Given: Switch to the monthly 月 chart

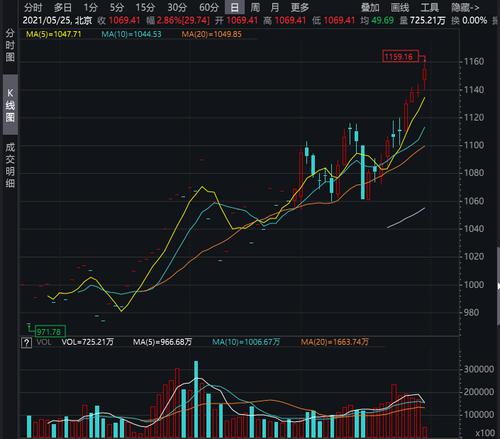Looking at the screenshot, I should coord(275,7).
